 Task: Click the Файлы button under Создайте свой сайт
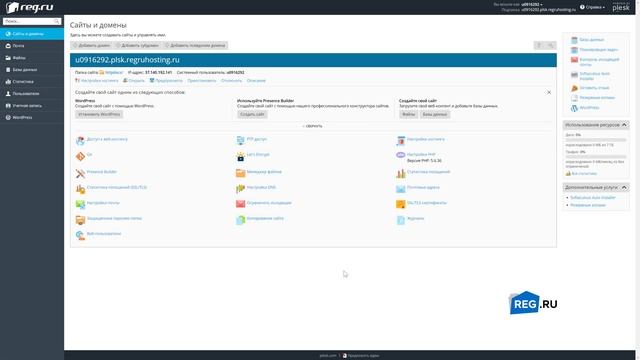coord(409,114)
